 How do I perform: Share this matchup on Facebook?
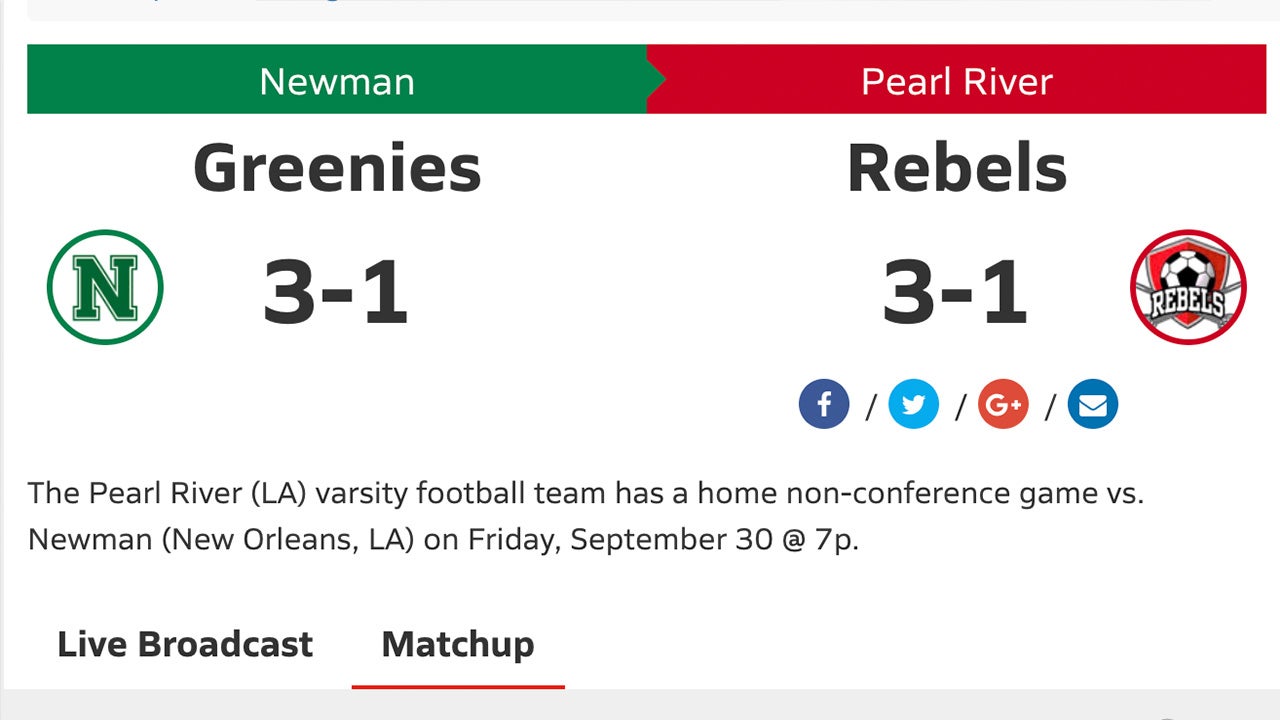824,404
